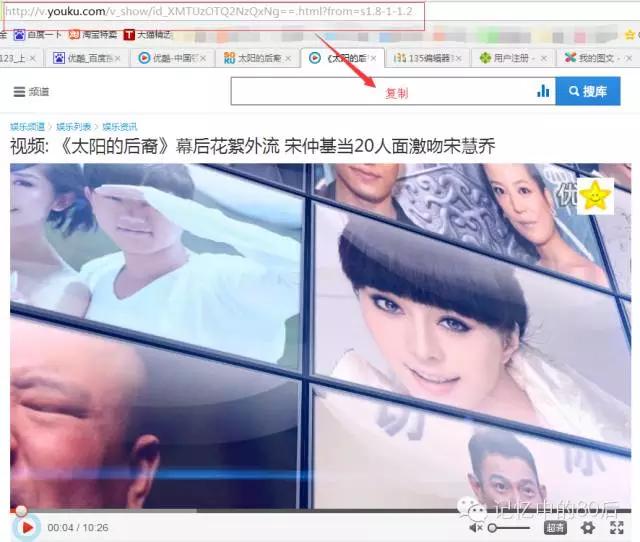
Task: Close the 优酷_百度 tab
Action: pos(118,59)
